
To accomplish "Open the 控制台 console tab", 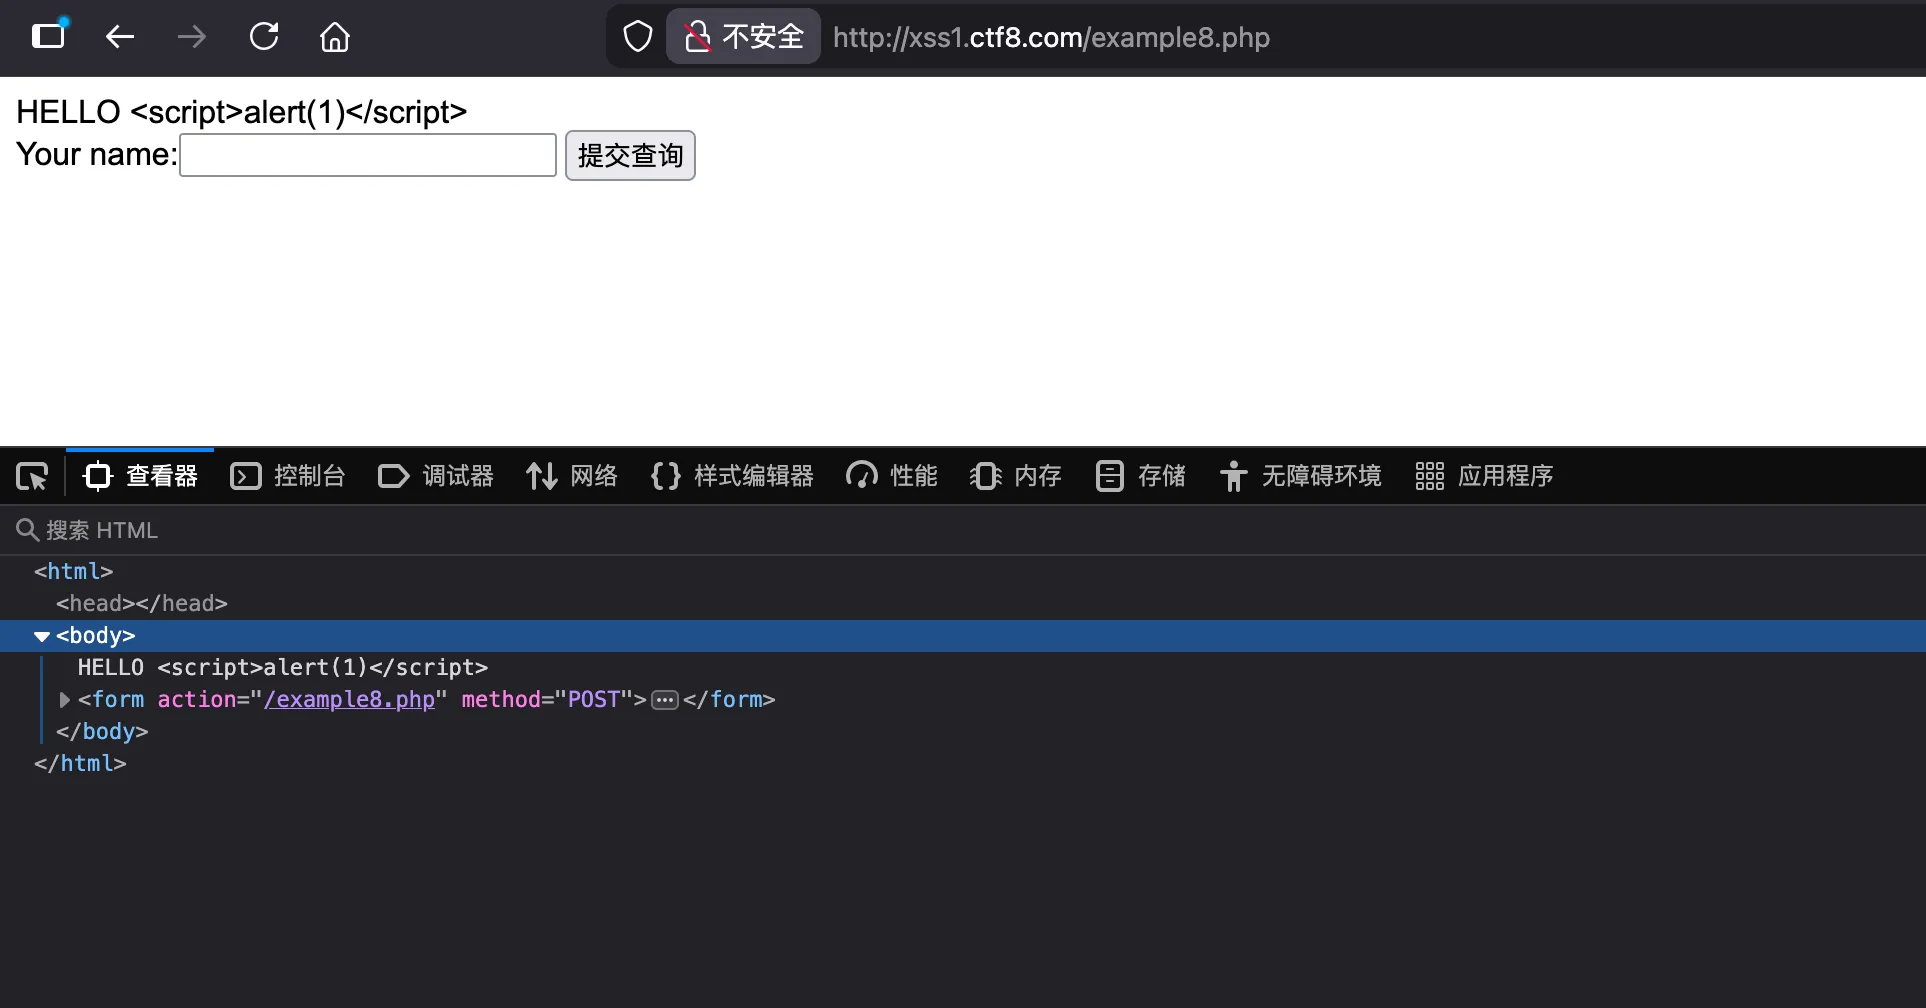I will [x=288, y=476].
